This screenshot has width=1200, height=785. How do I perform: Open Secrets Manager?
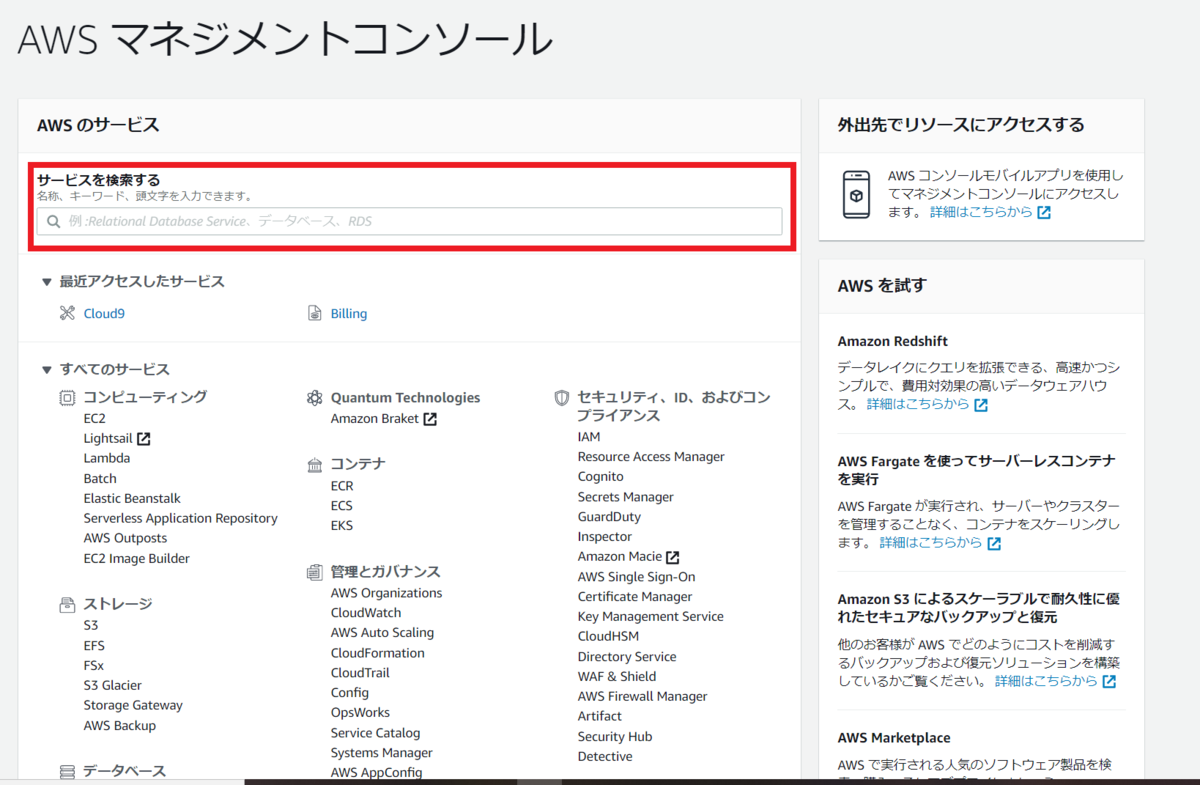(626, 496)
